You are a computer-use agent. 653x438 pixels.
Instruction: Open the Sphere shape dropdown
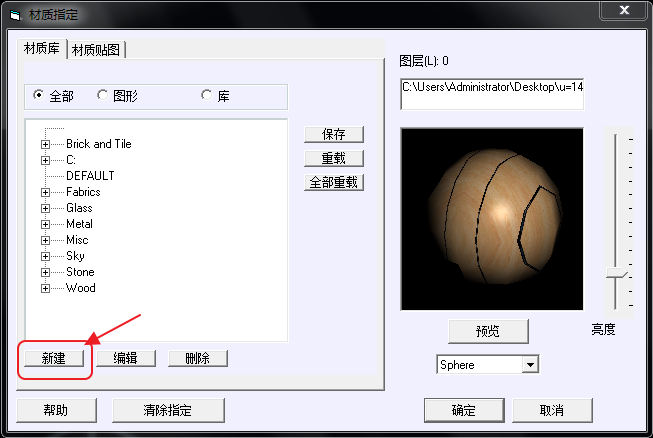[530, 365]
